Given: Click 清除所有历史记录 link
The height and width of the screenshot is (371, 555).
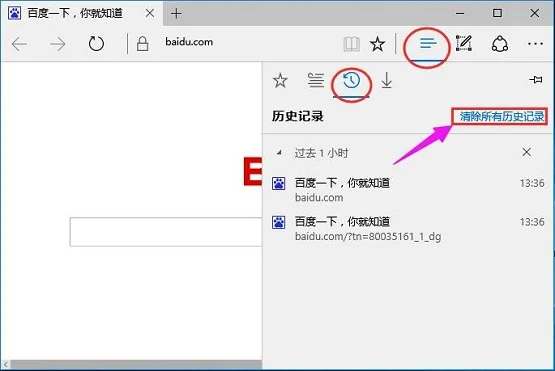Looking at the screenshot, I should pyautogui.click(x=502, y=116).
